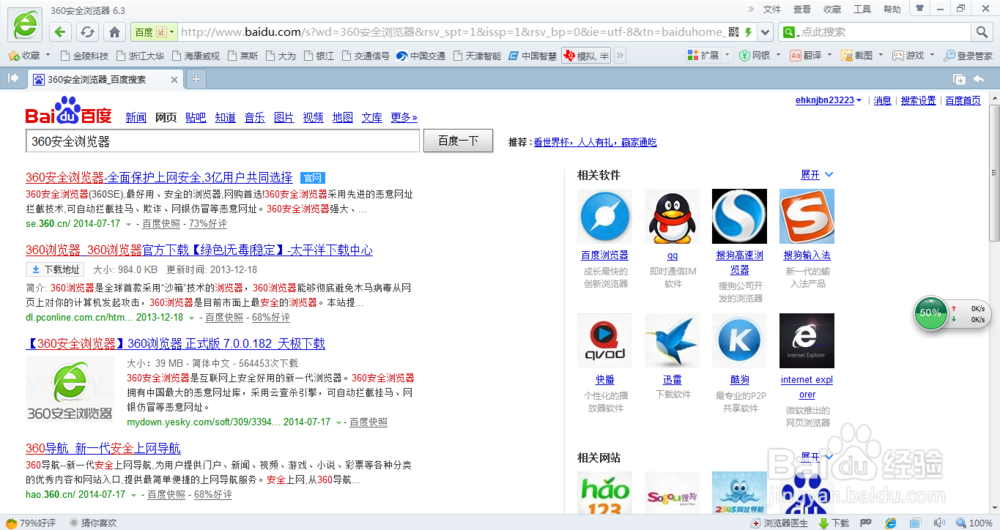Open the 金陵科技 bookmark
The height and width of the screenshot is (530, 1000).
point(84,56)
